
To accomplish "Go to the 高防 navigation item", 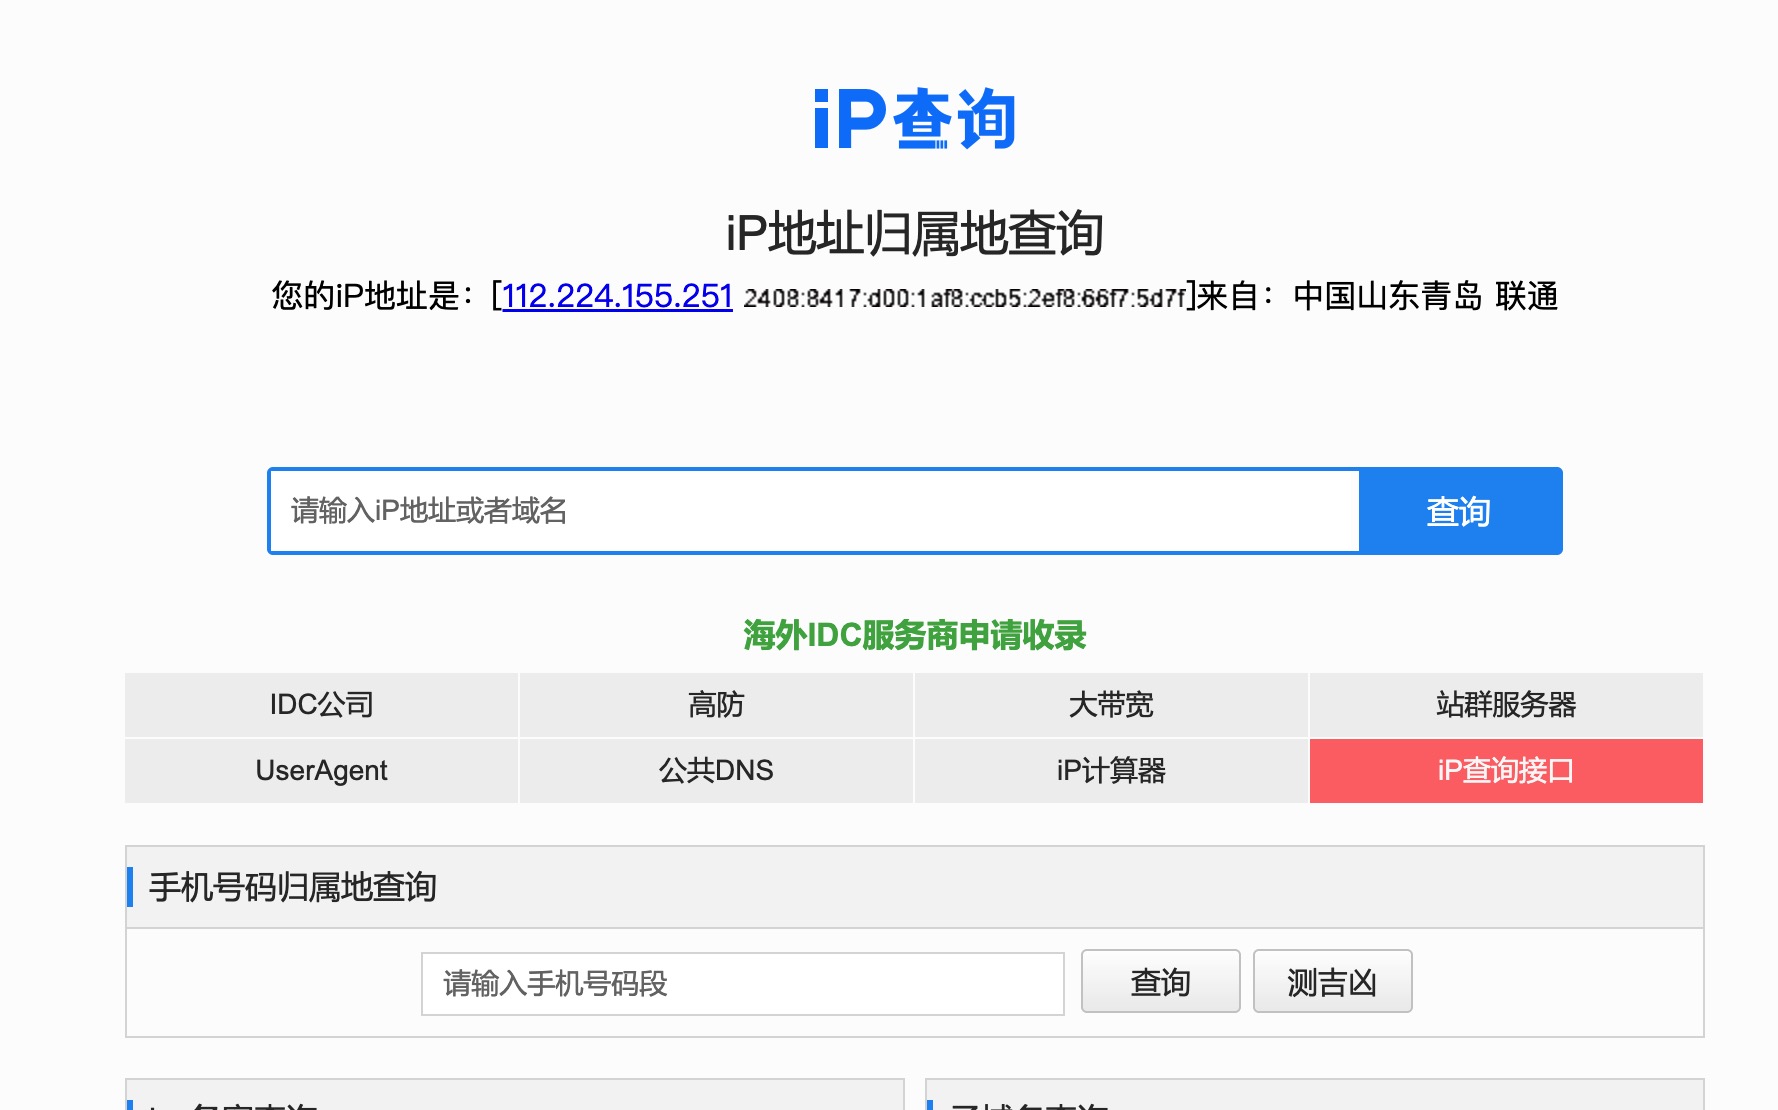I will 716,705.
